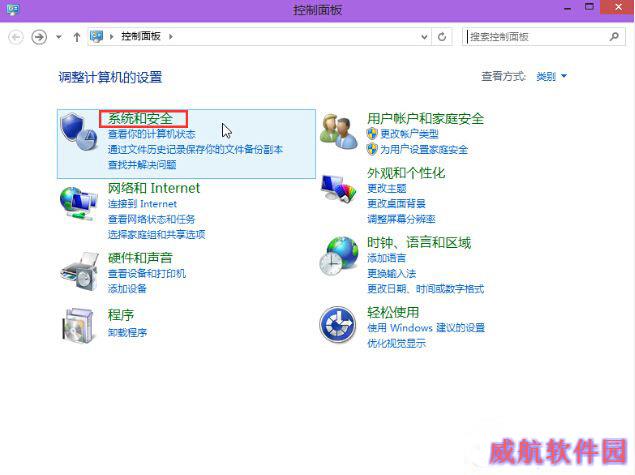Open Hardware and Sound printer icon

80,271
